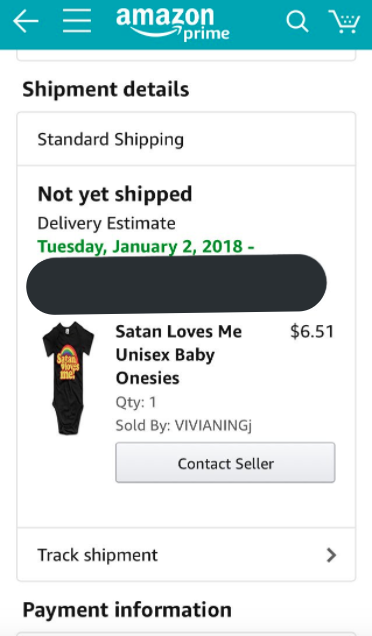Tap the Not yet shipped status
372x636 pixels.
pyautogui.click(x=115, y=194)
